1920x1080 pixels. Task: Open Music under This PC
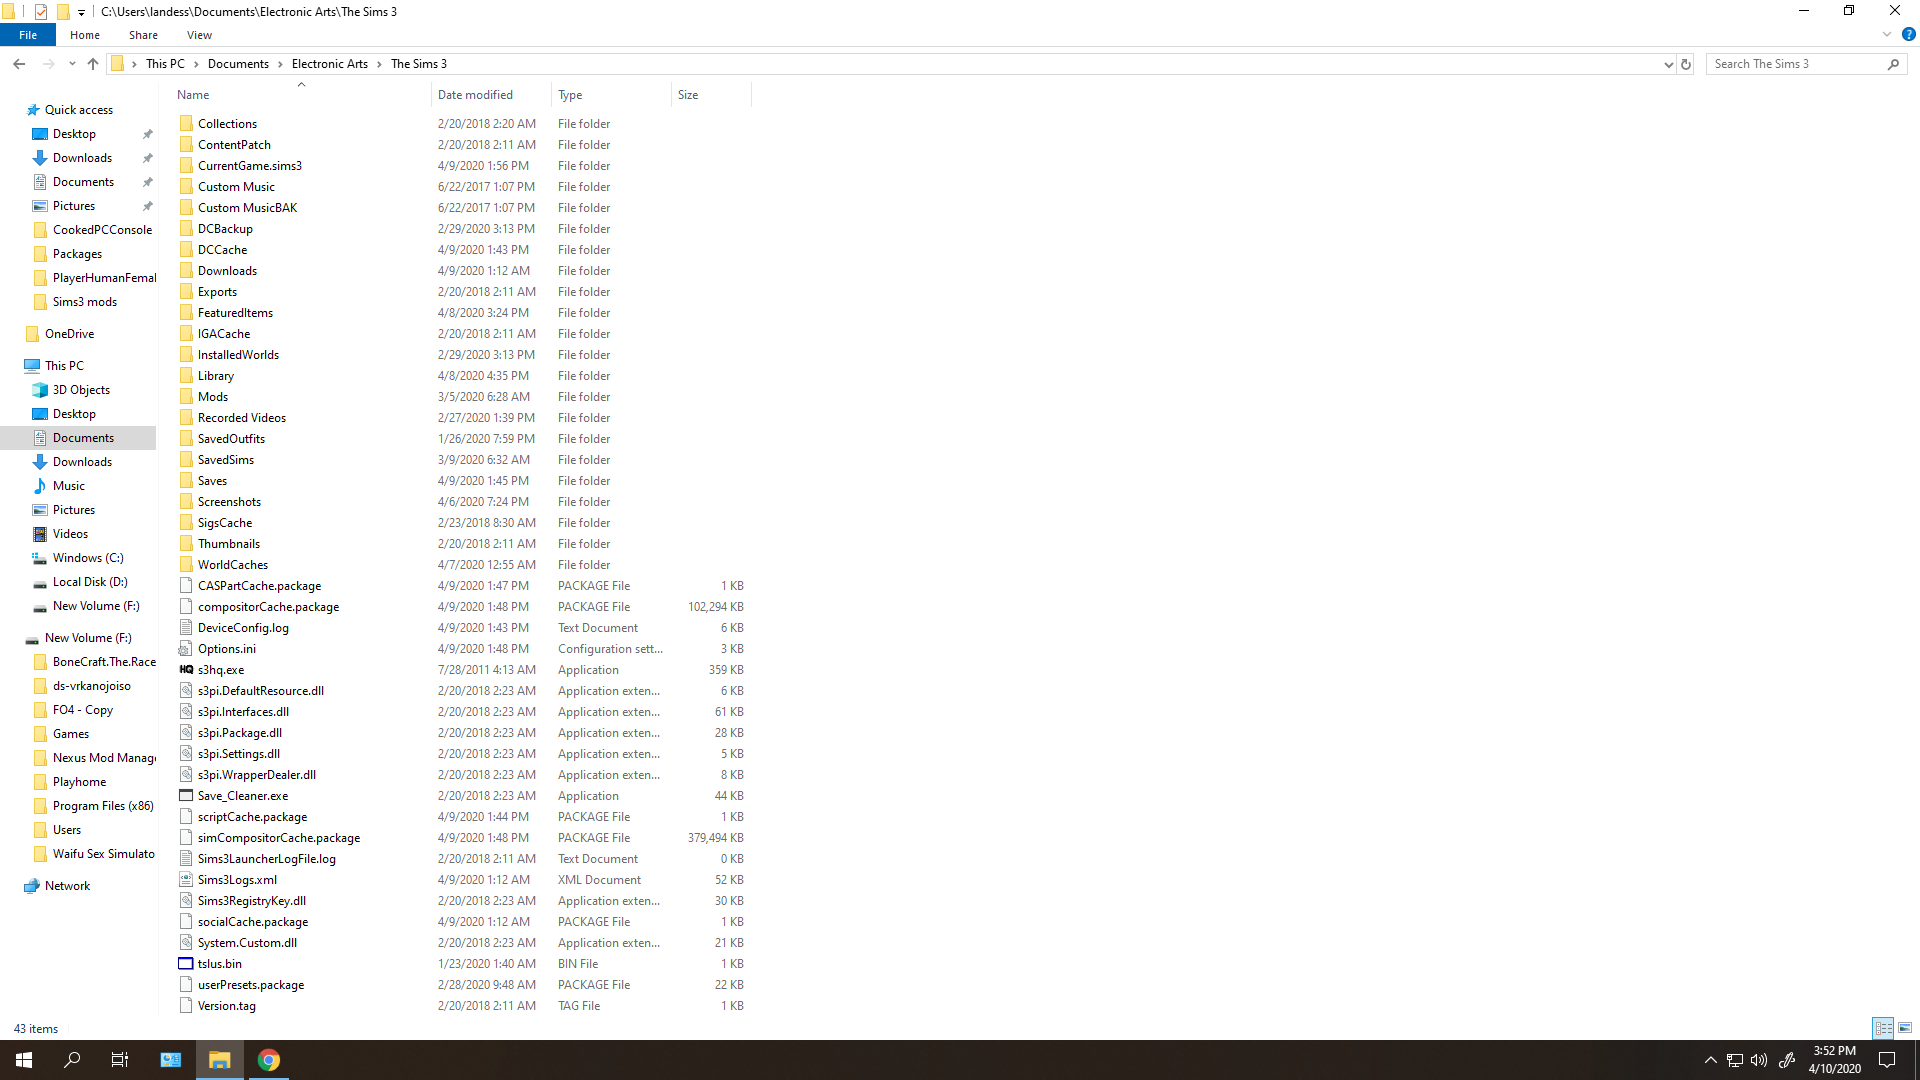pos(69,486)
